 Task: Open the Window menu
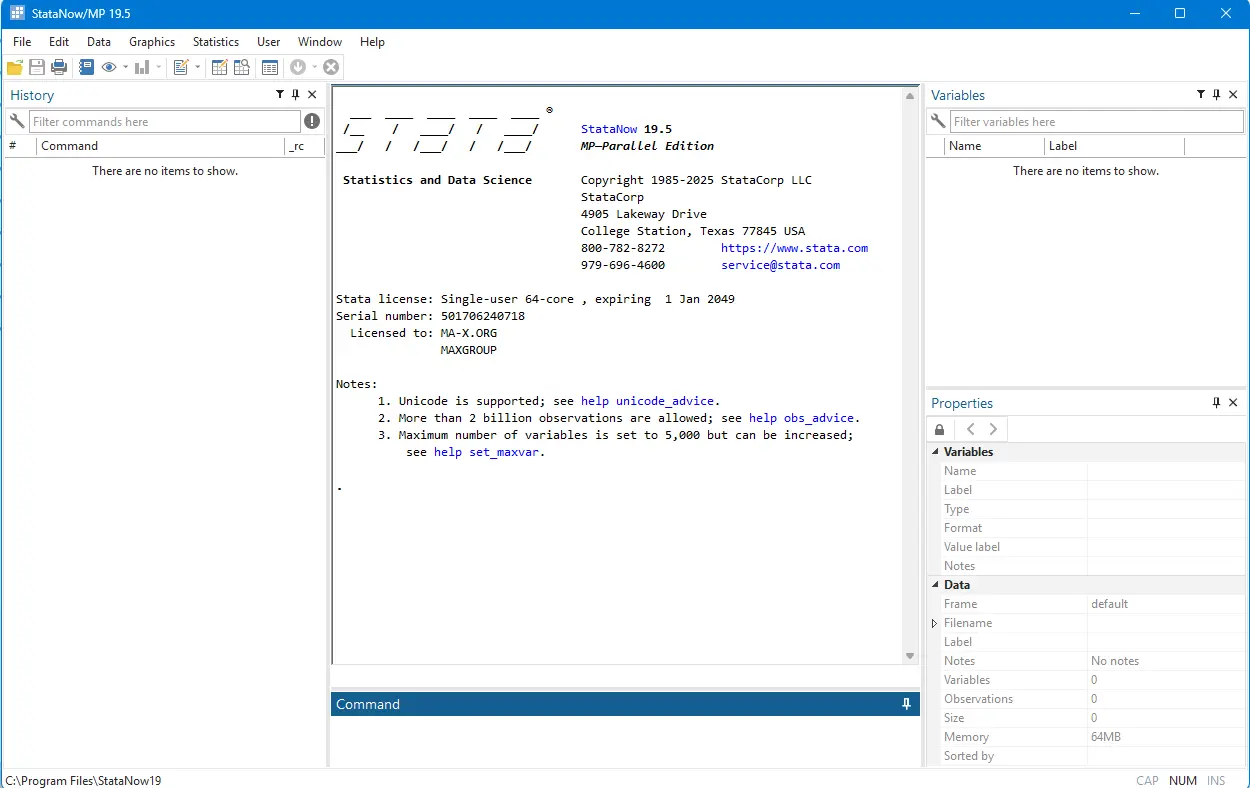pyautogui.click(x=320, y=42)
